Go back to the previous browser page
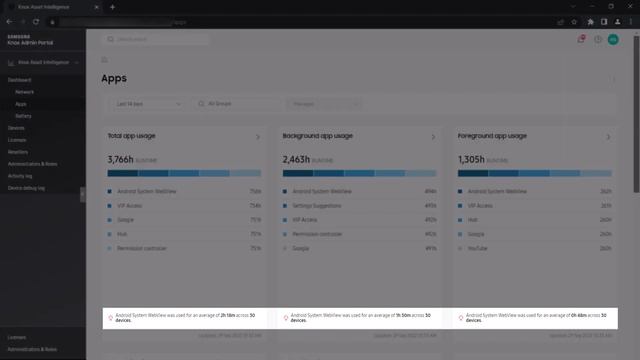This screenshot has height=360, width=640. (x=9, y=22)
